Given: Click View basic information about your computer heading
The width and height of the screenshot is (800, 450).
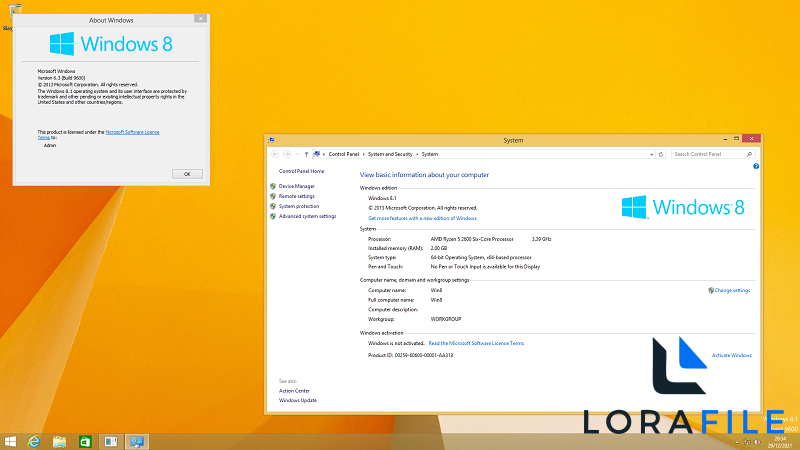Looking at the screenshot, I should 424,175.
